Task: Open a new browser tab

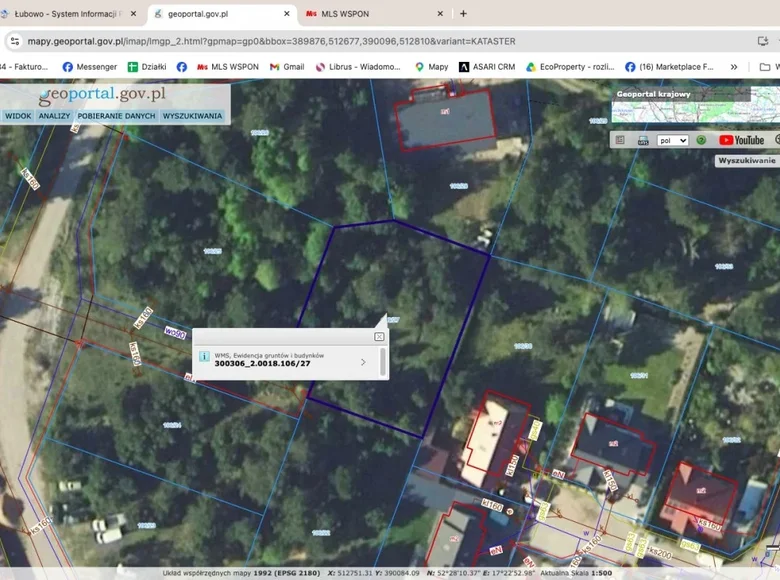Action: [x=463, y=14]
